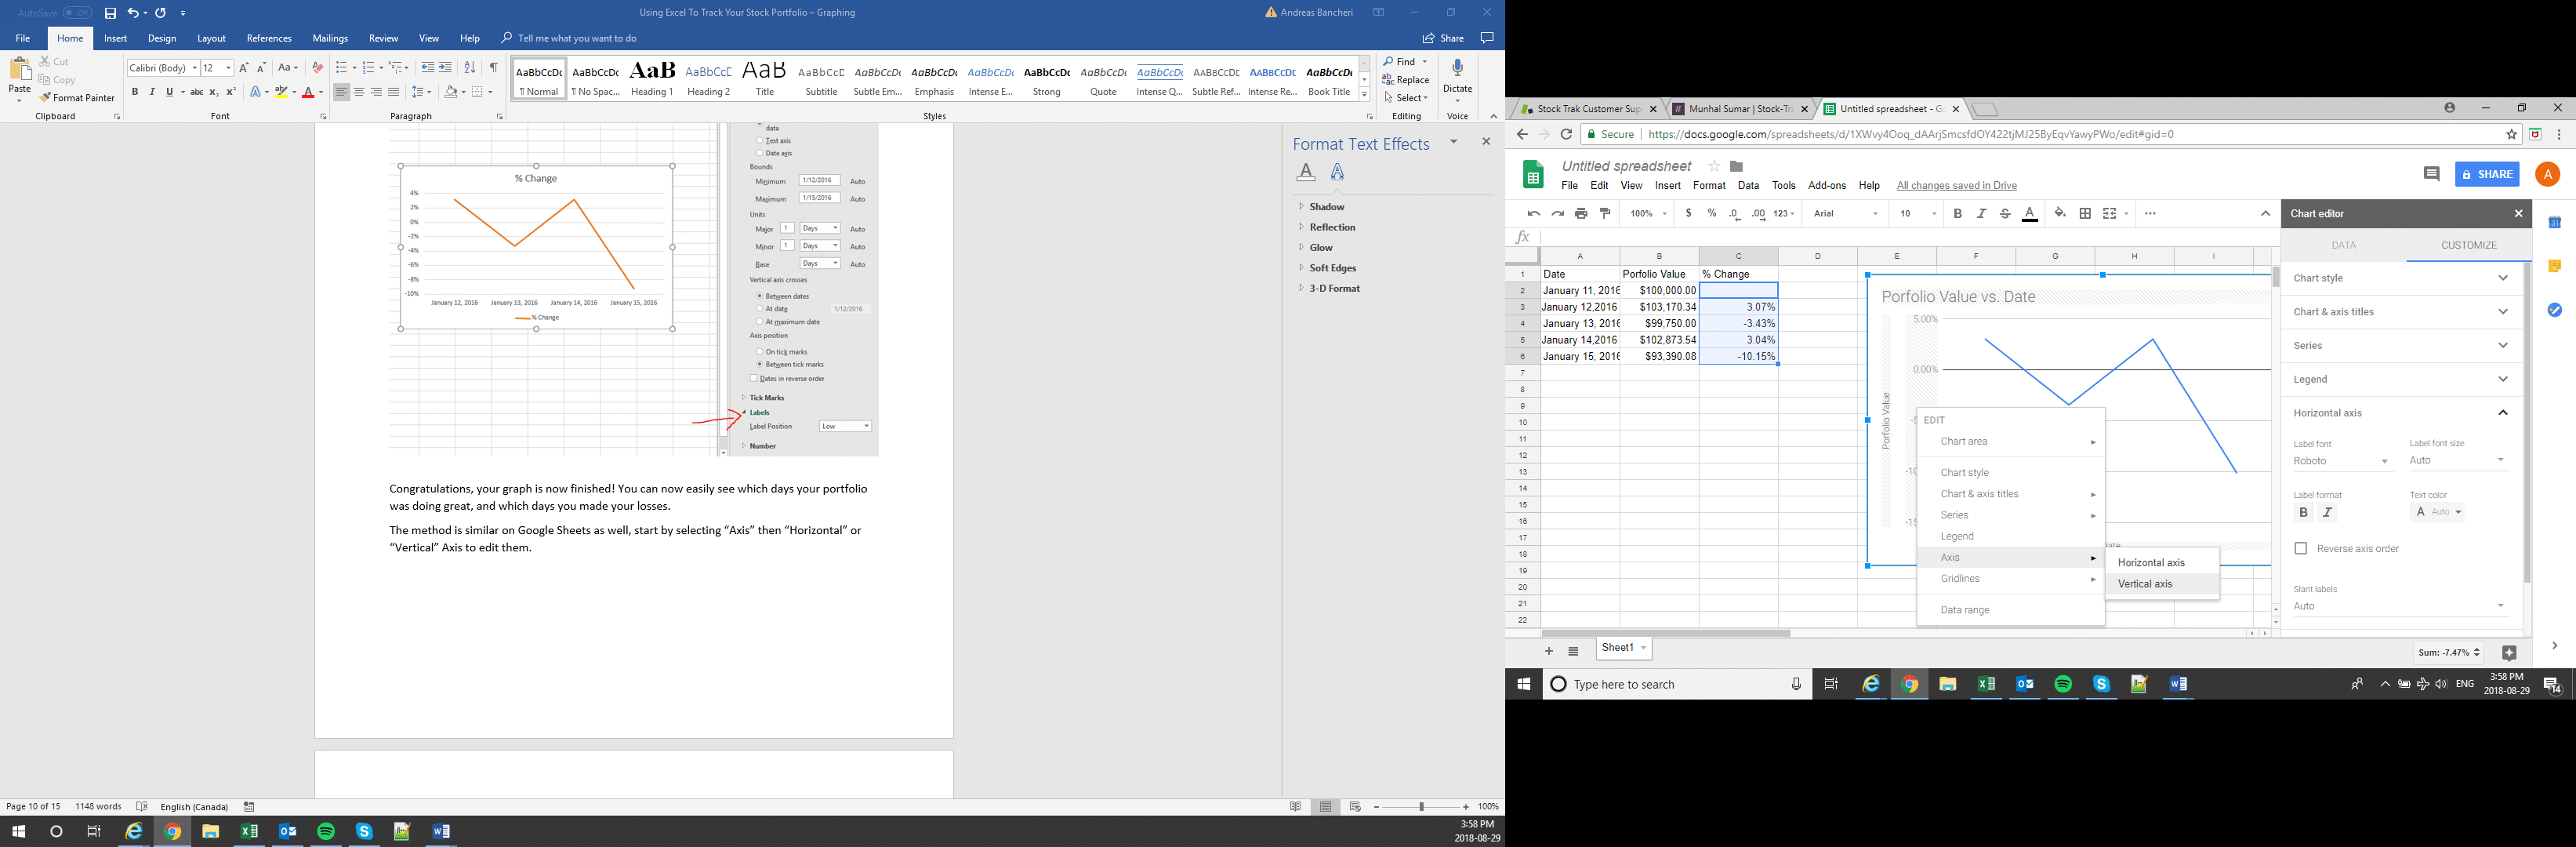Image resolution: width=2576 pixels, height=847 pixels.
Task: Click Paint format in Google Sheets toolbar
Action: coord(1605,213)
